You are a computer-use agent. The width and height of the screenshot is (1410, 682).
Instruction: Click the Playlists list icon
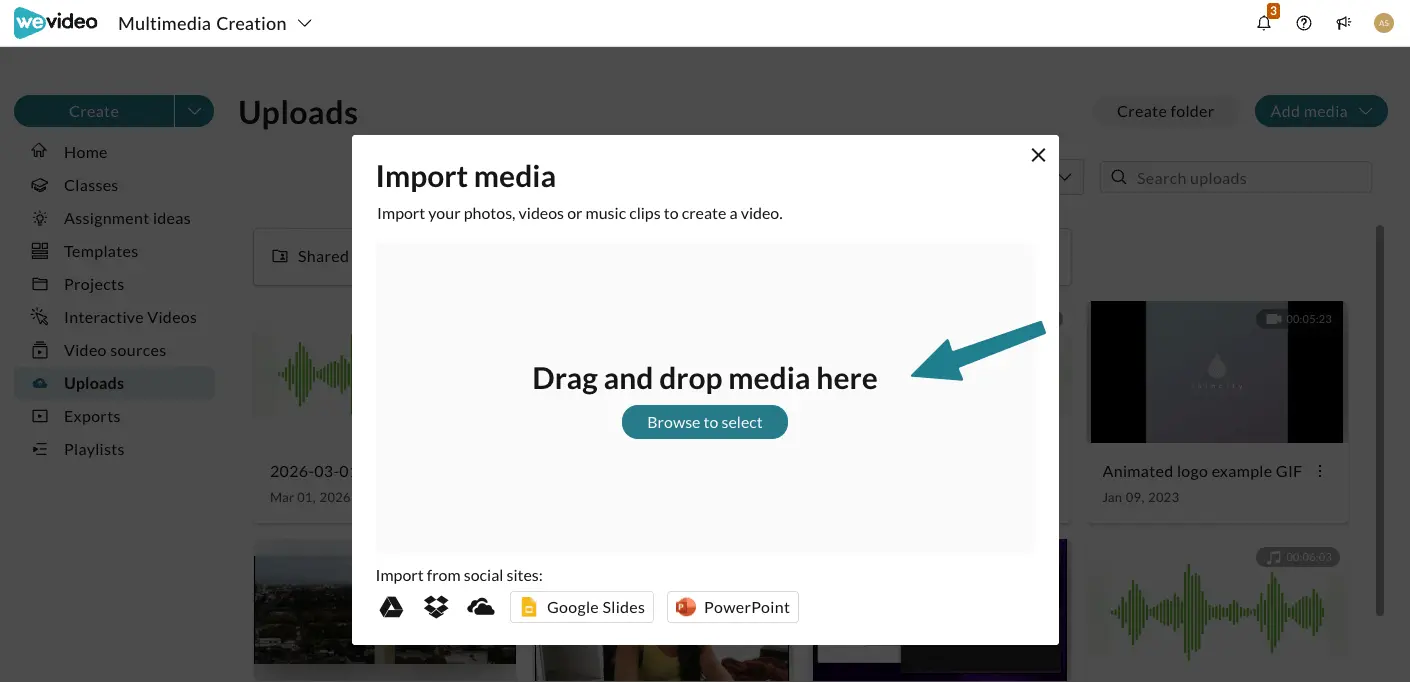click(x=40, y=449)
